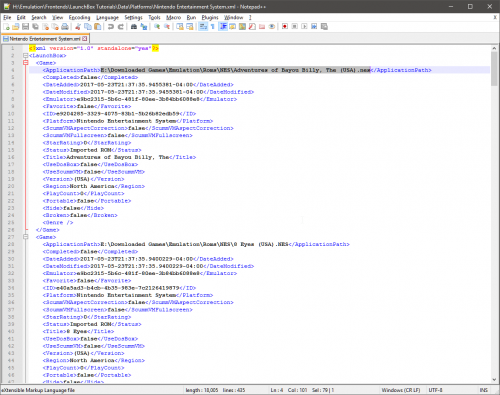This screenshot has width=500, height=395.
Task: Toggle Show All Characters pilcrow icon
Action: click(x=213, y=27)
